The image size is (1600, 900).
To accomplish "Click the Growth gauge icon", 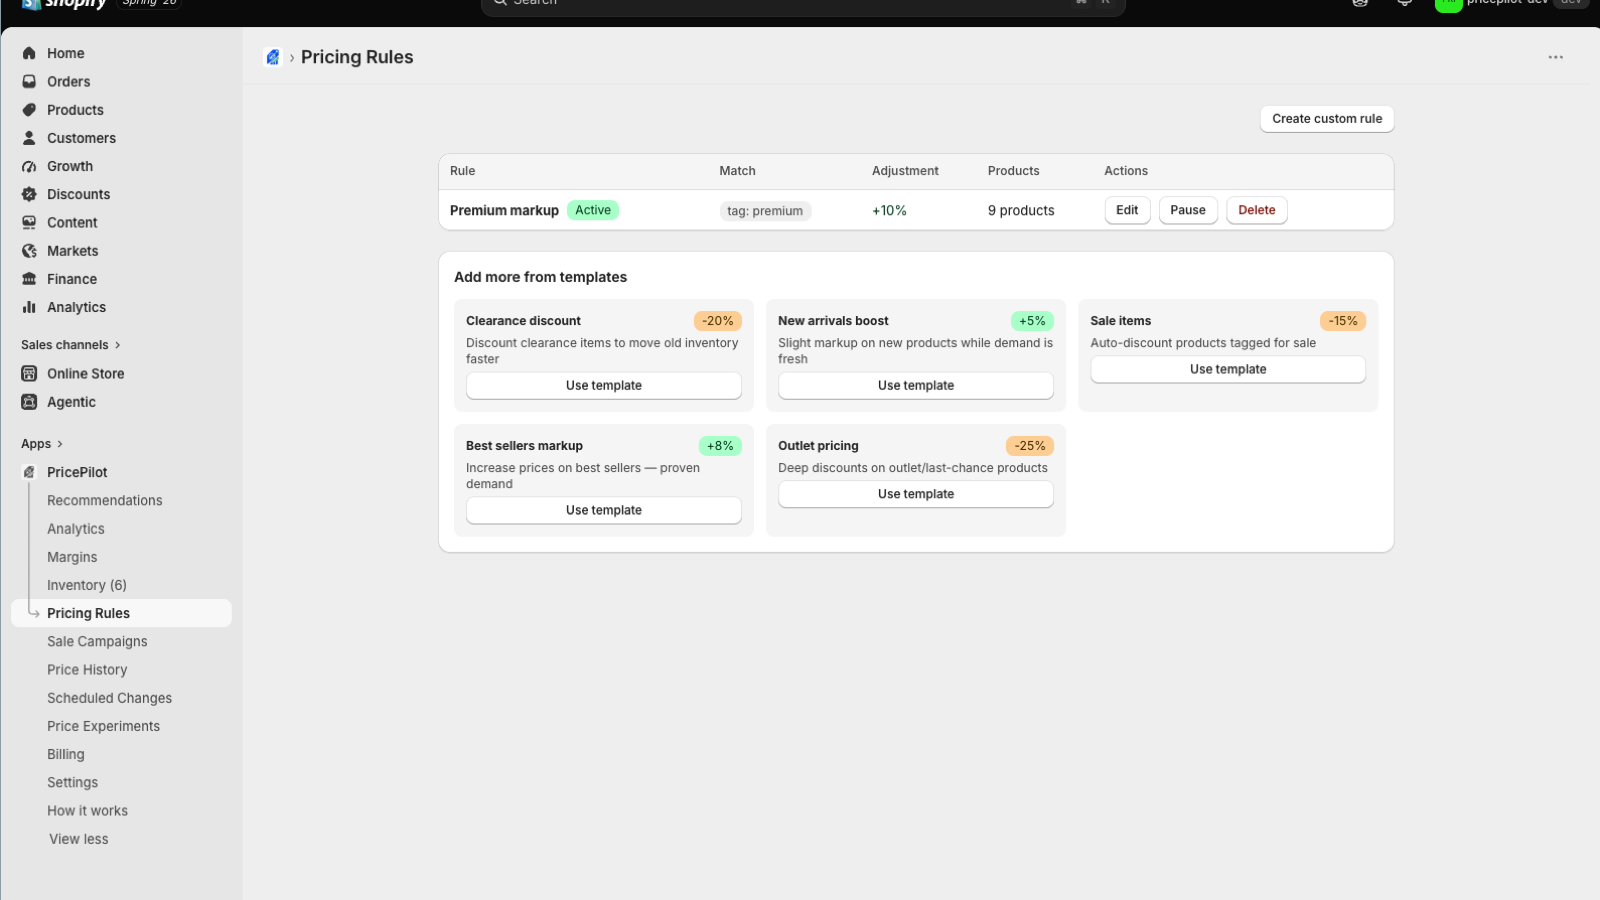I will [x=29, y=166].
